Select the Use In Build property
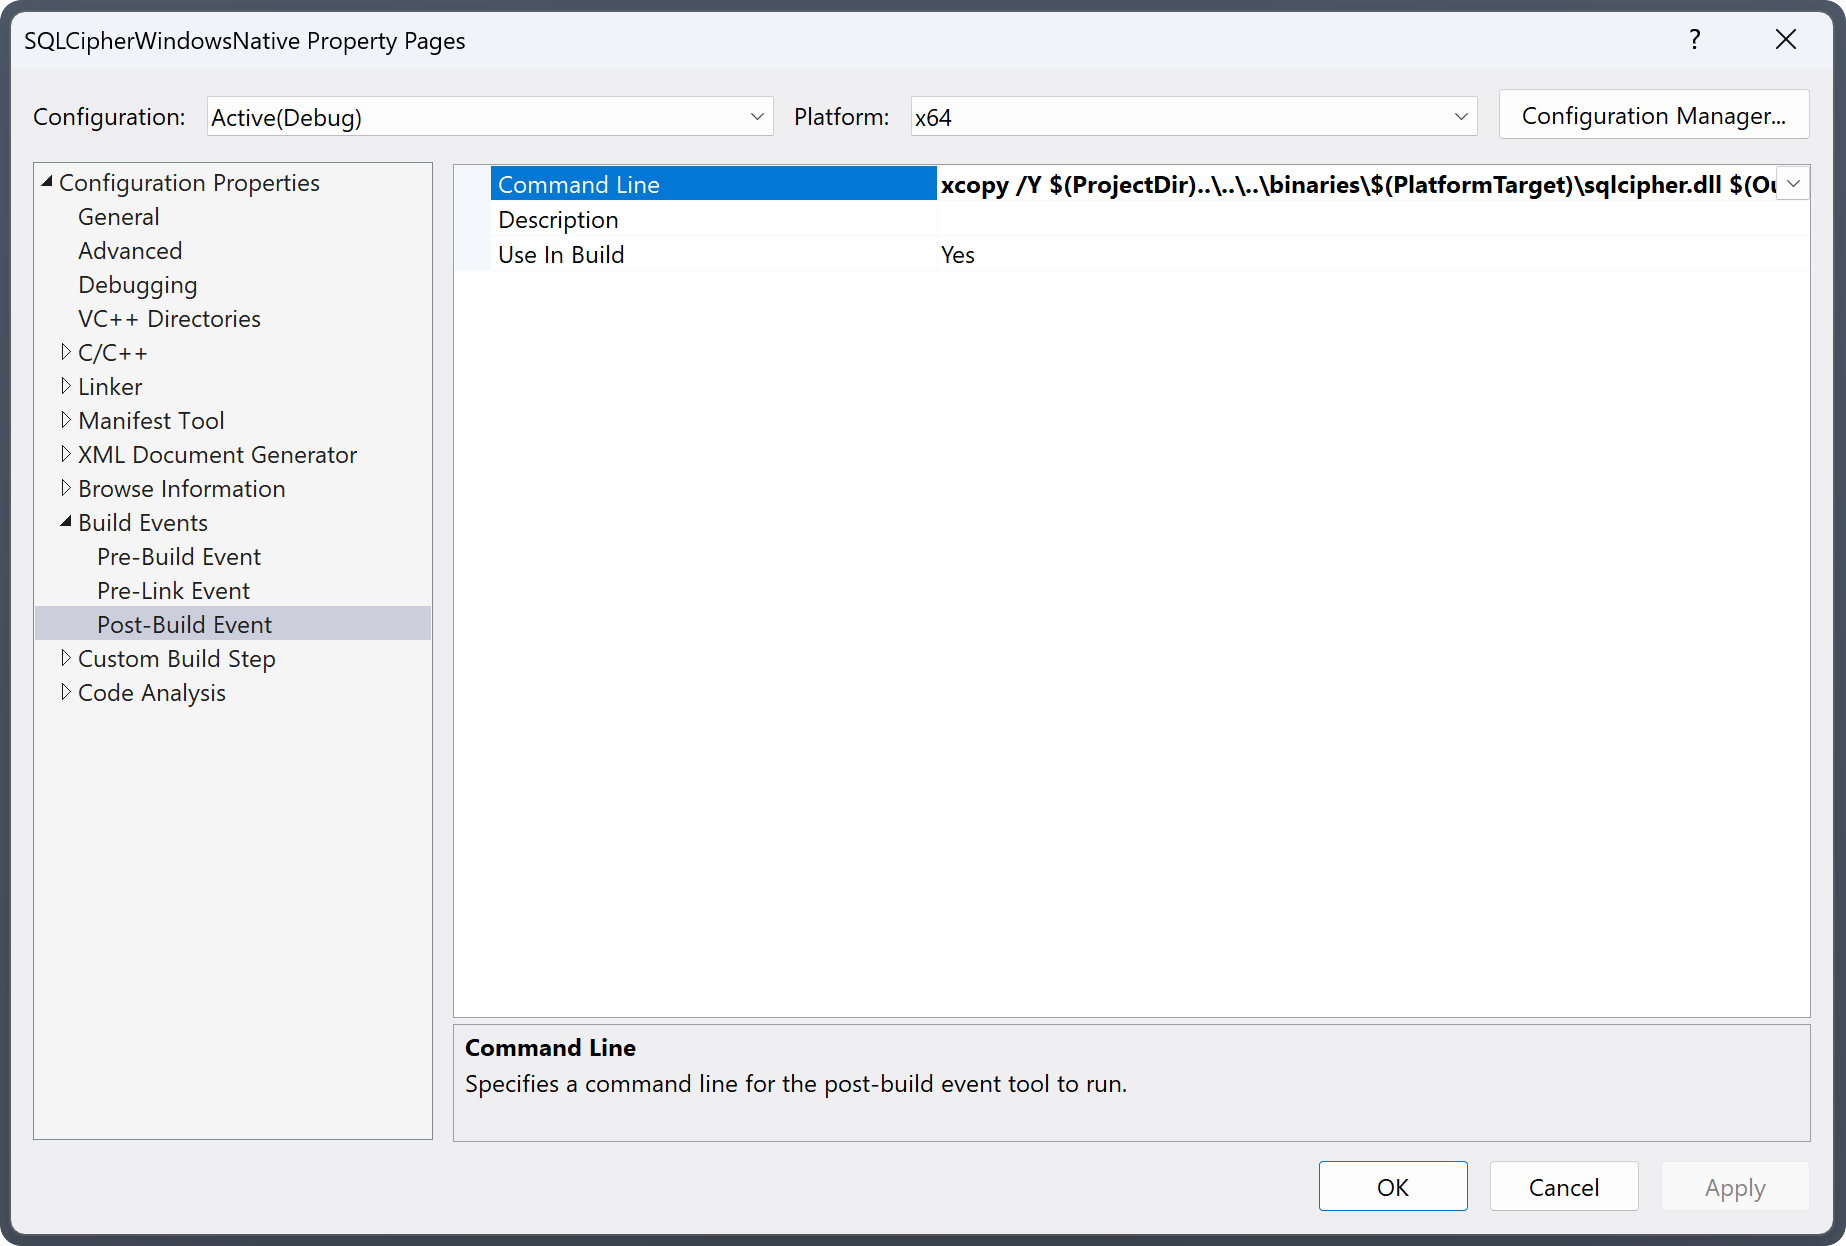 pos(714,255)
